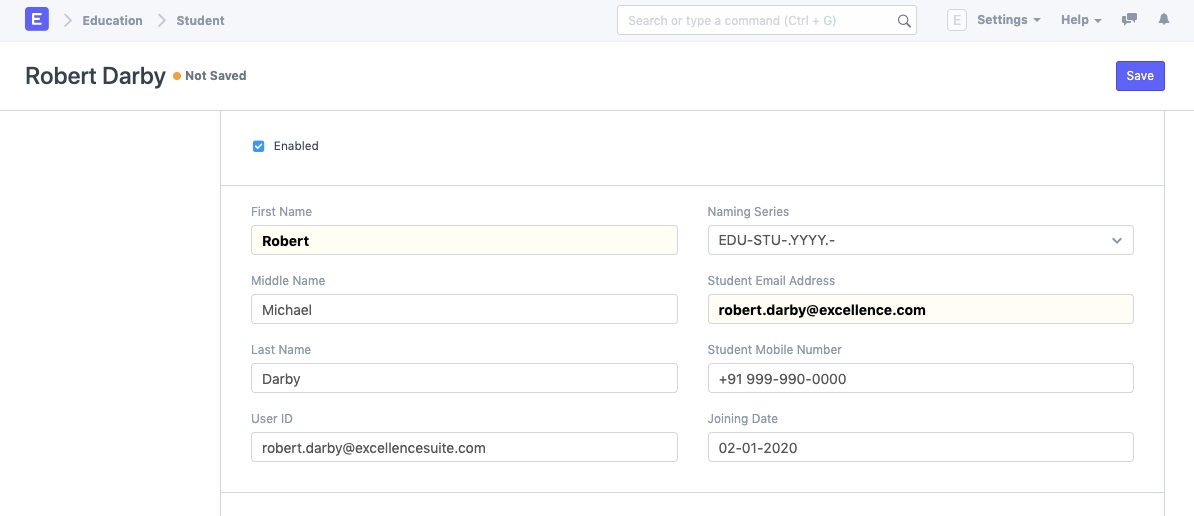This screenshot has width=1194, height=516.
Task: Open the Naming Series dropdown
Action: pyautogui.click(x=920, y=241)
